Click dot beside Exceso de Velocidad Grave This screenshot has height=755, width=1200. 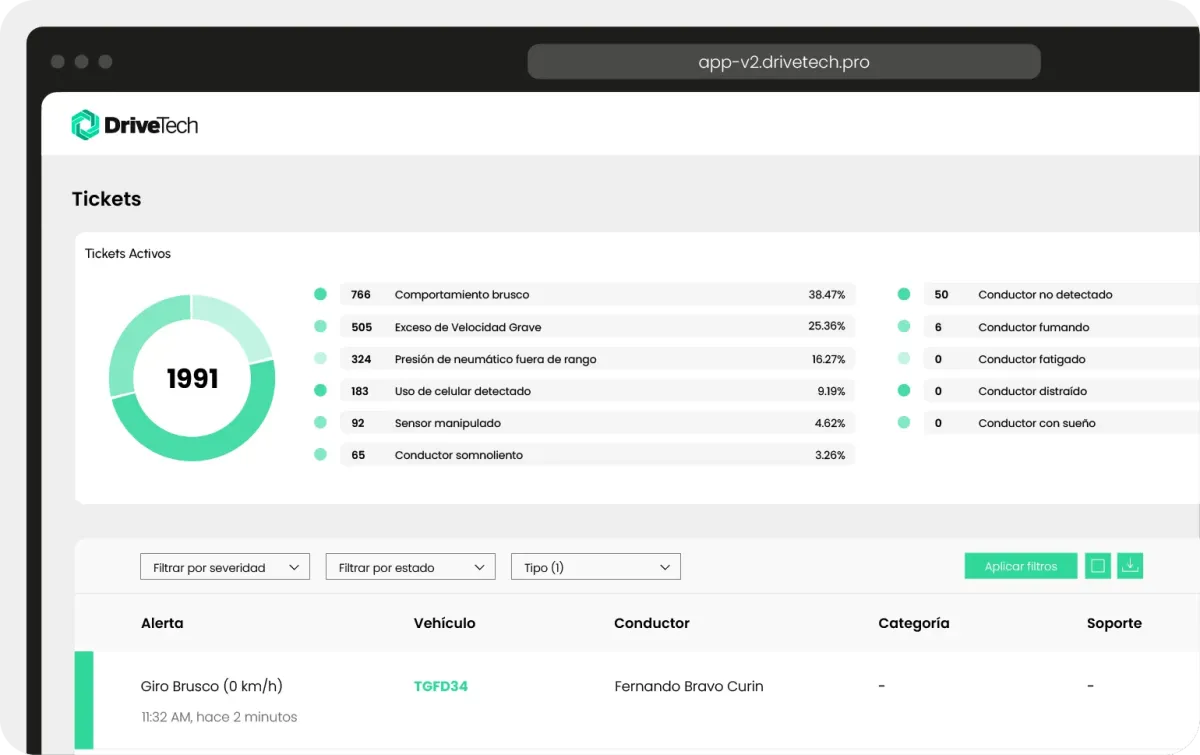320,327
